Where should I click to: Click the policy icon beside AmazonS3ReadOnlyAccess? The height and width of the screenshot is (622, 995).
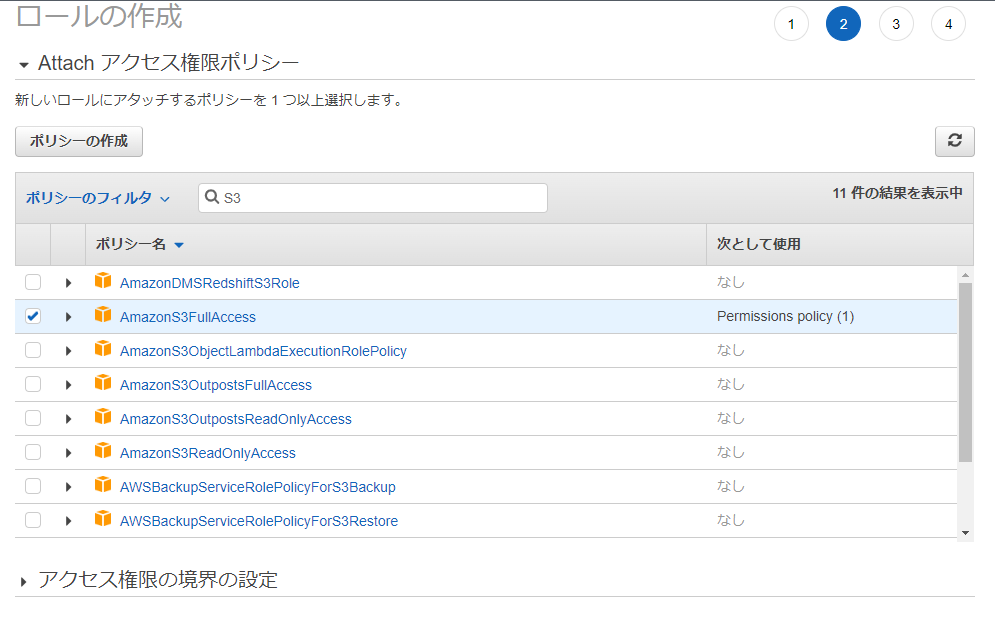pyautogui.click(x=103, y=451)
